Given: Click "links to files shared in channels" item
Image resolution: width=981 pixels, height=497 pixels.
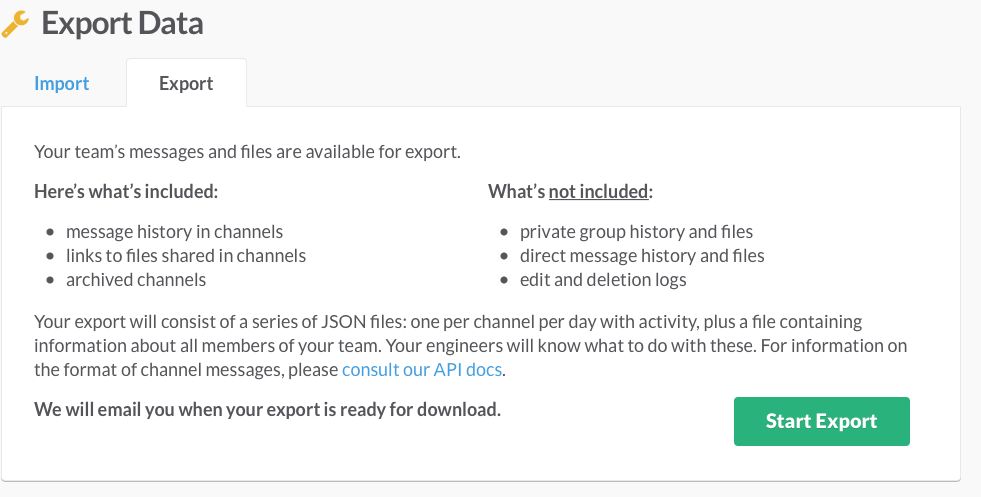Looking at the screenshot, I should pos(186,256).
